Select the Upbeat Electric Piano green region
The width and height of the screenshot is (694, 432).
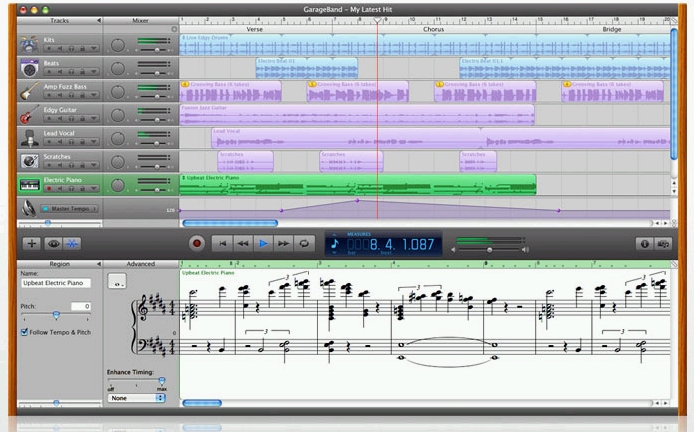358,185
